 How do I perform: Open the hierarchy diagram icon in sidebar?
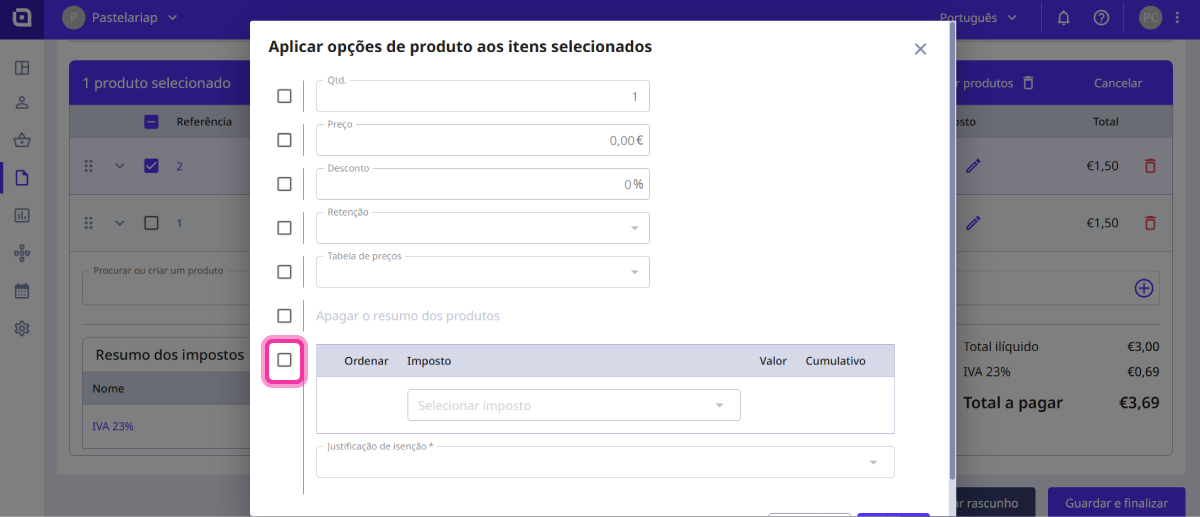click(22, 253)
